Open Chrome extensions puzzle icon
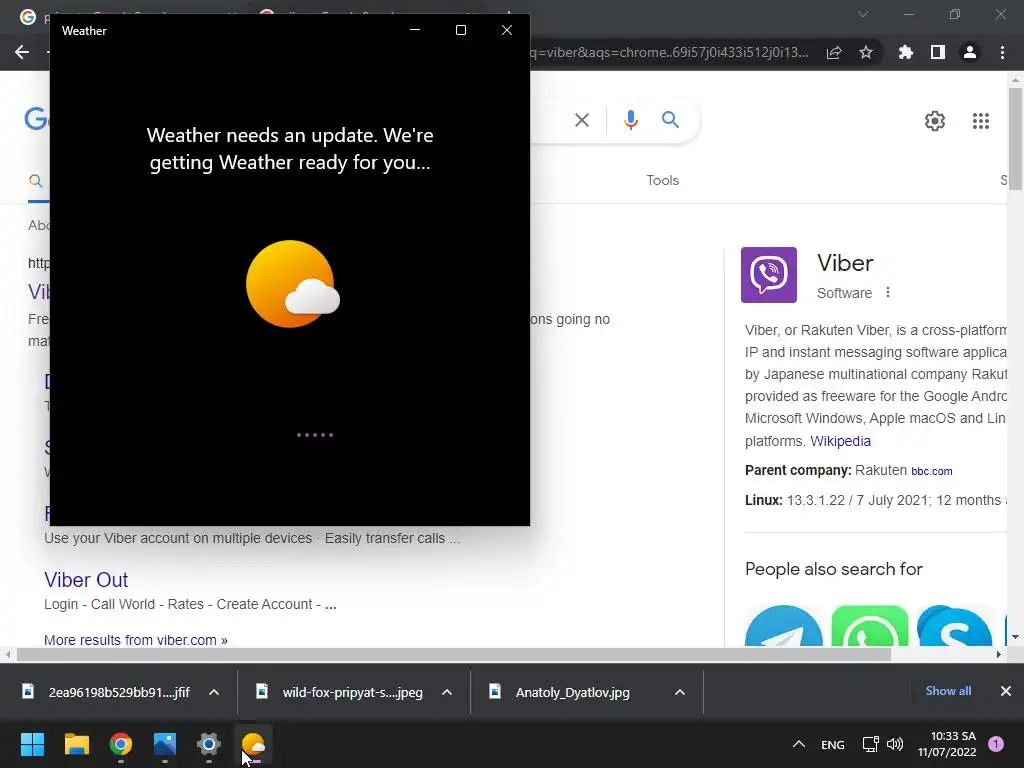This screenshot has width=1024, height=768. (906, 52)
